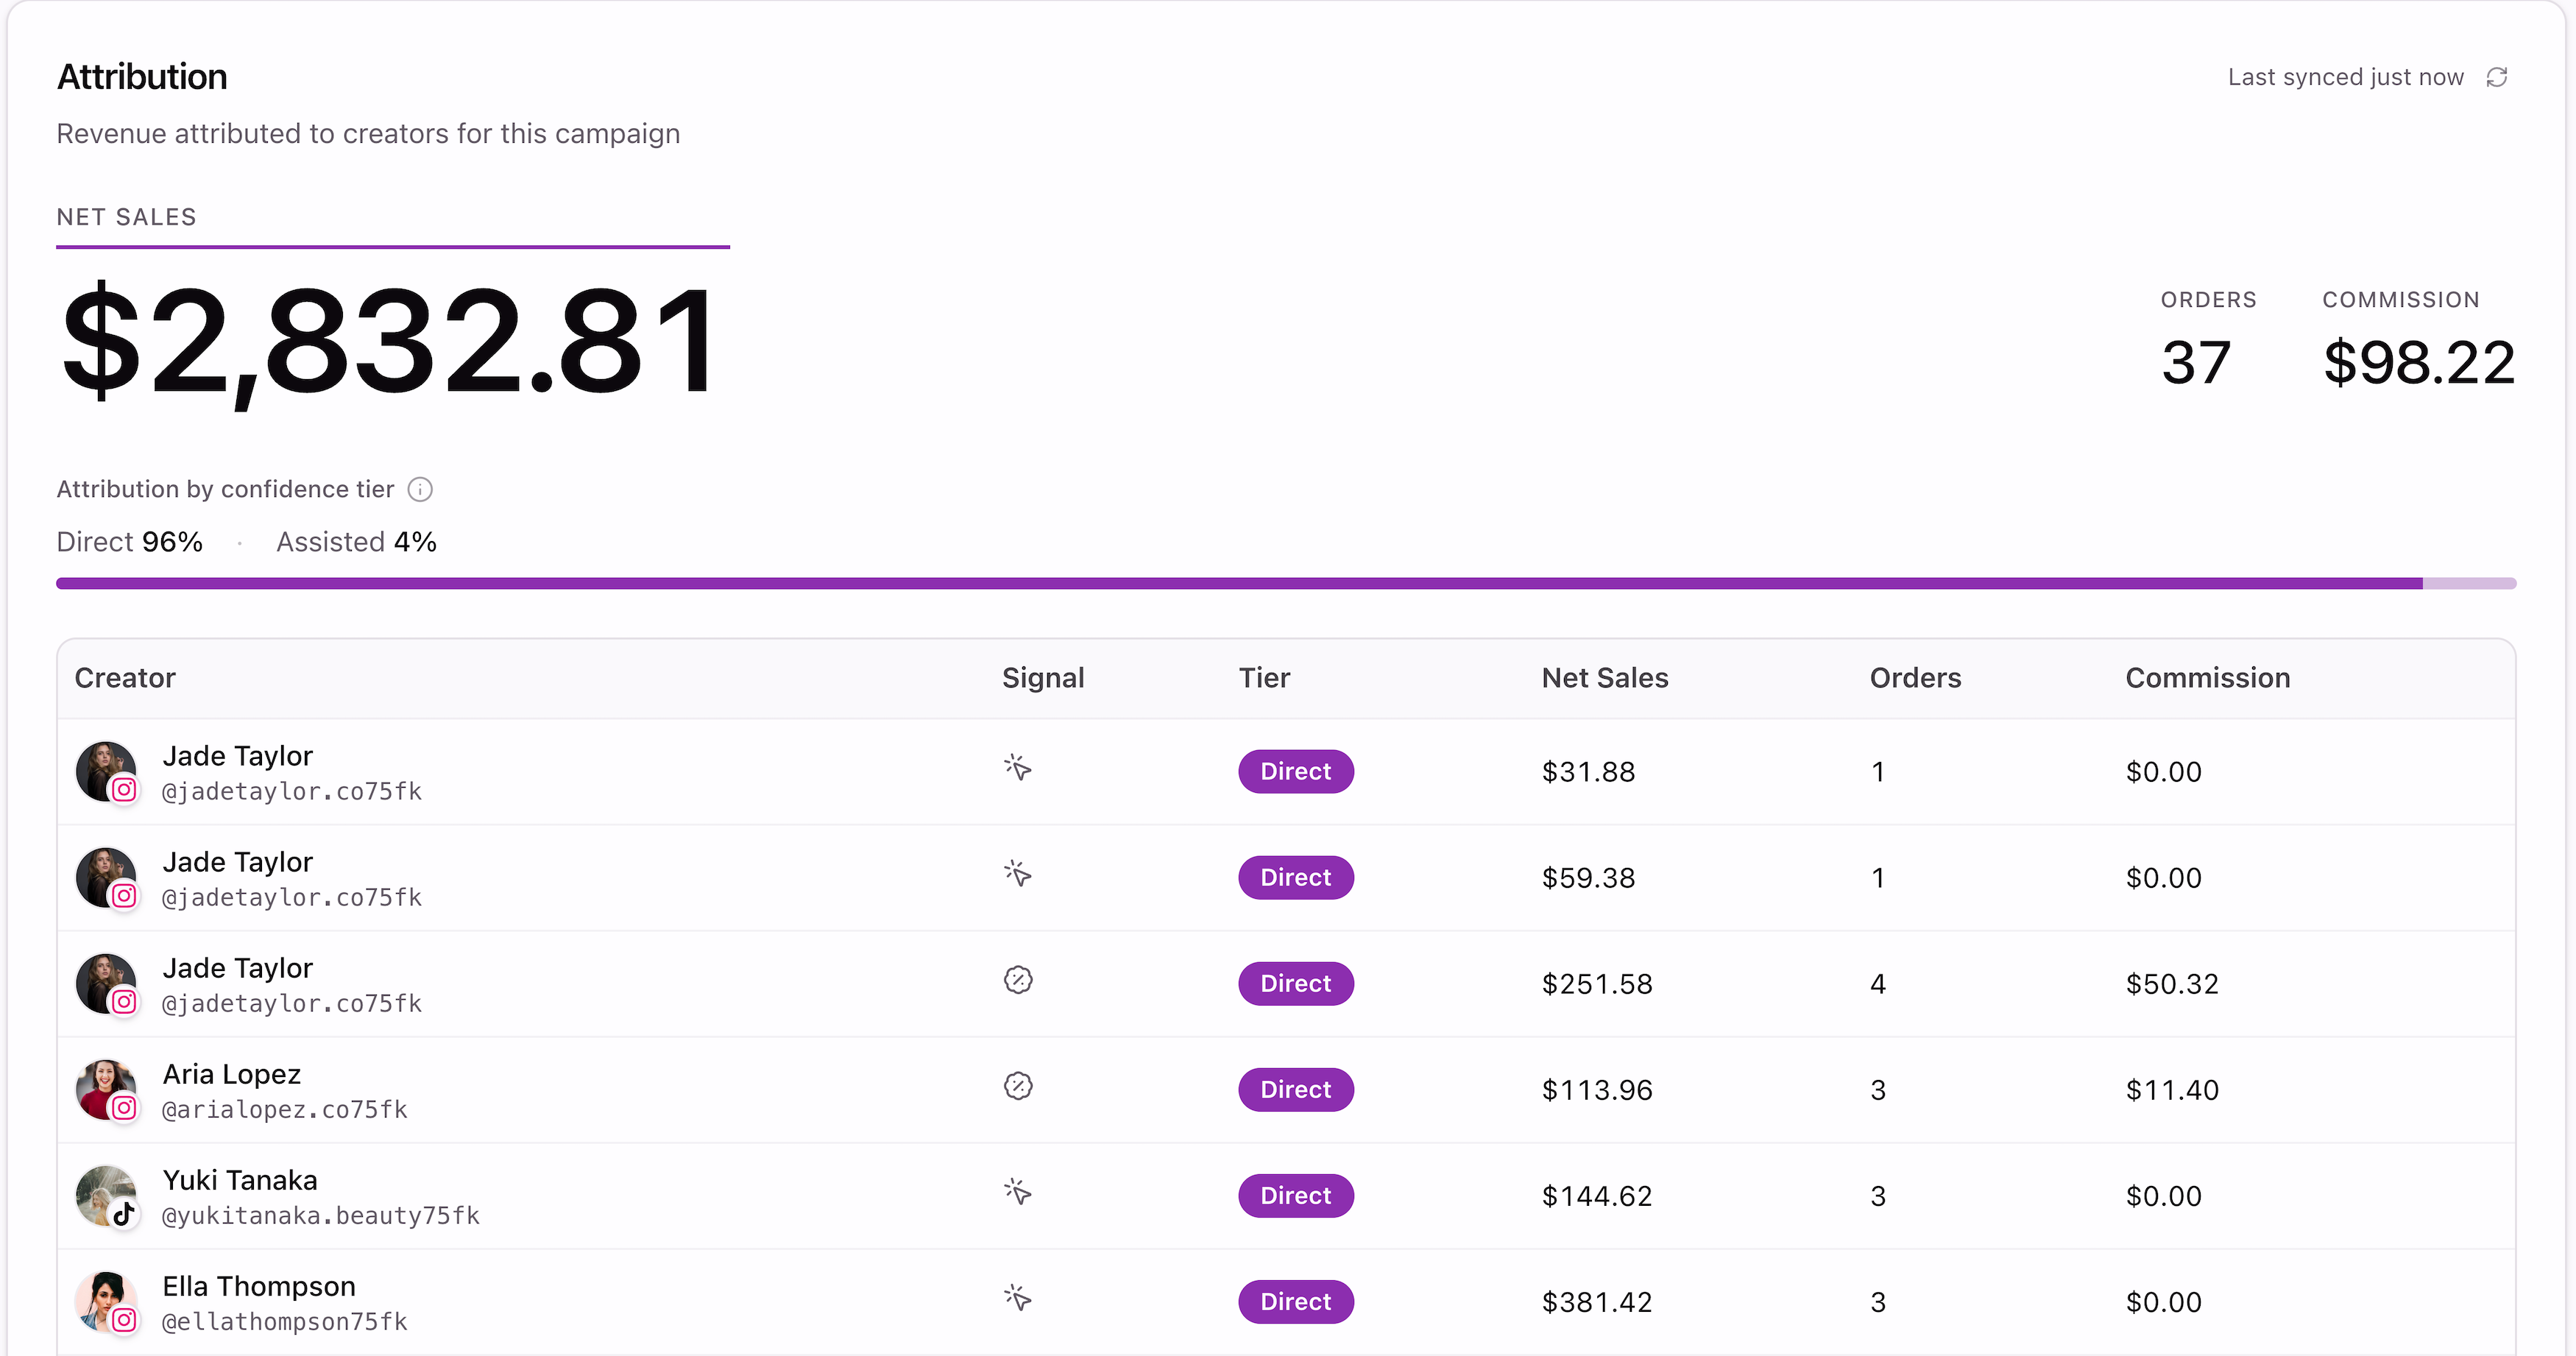Screen dimensions: 2576x1356
Task: Click the $50.32 commission cell
Action: click(x=2172, y=983)
